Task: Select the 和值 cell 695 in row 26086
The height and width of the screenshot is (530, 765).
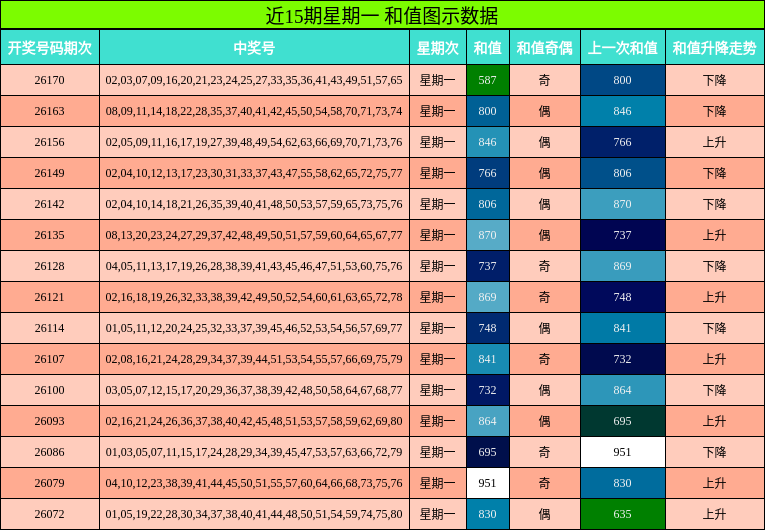Action: (488, 452)
